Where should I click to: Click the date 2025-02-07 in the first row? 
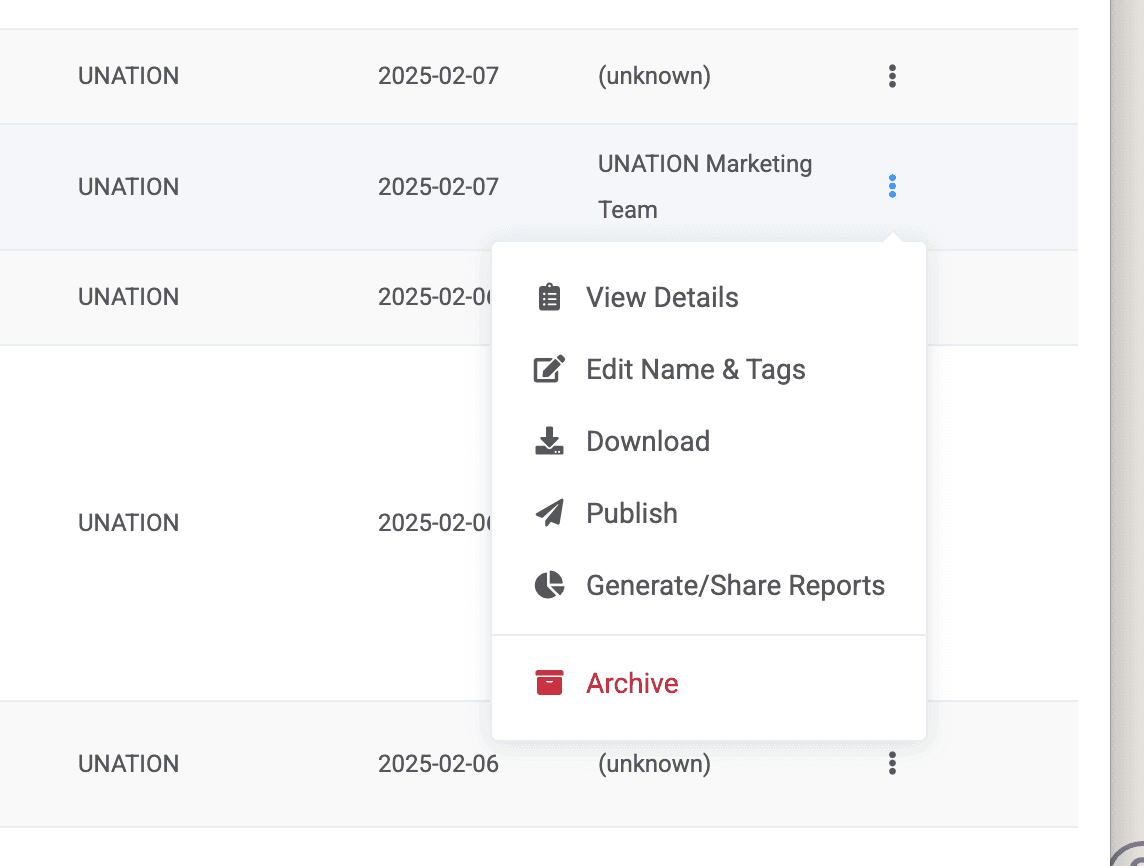(438, 76)
